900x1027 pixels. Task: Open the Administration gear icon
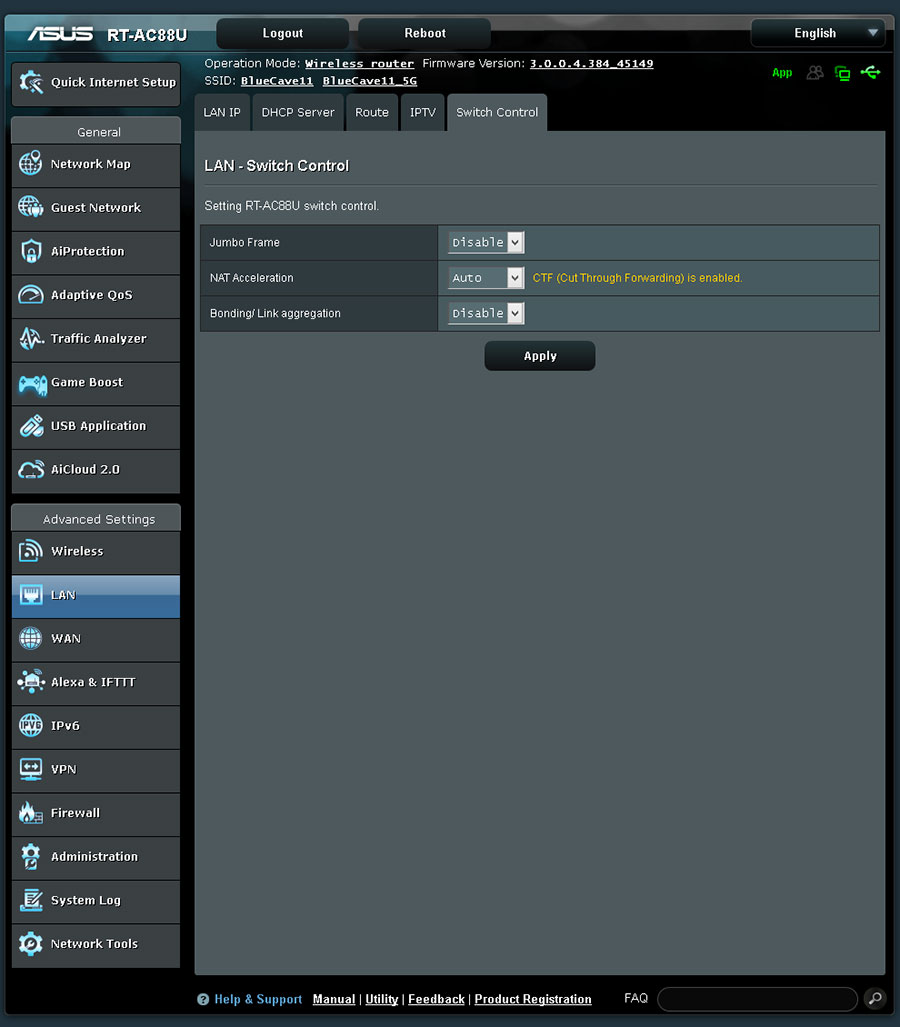pyautogui.click(x=30, y=857)
